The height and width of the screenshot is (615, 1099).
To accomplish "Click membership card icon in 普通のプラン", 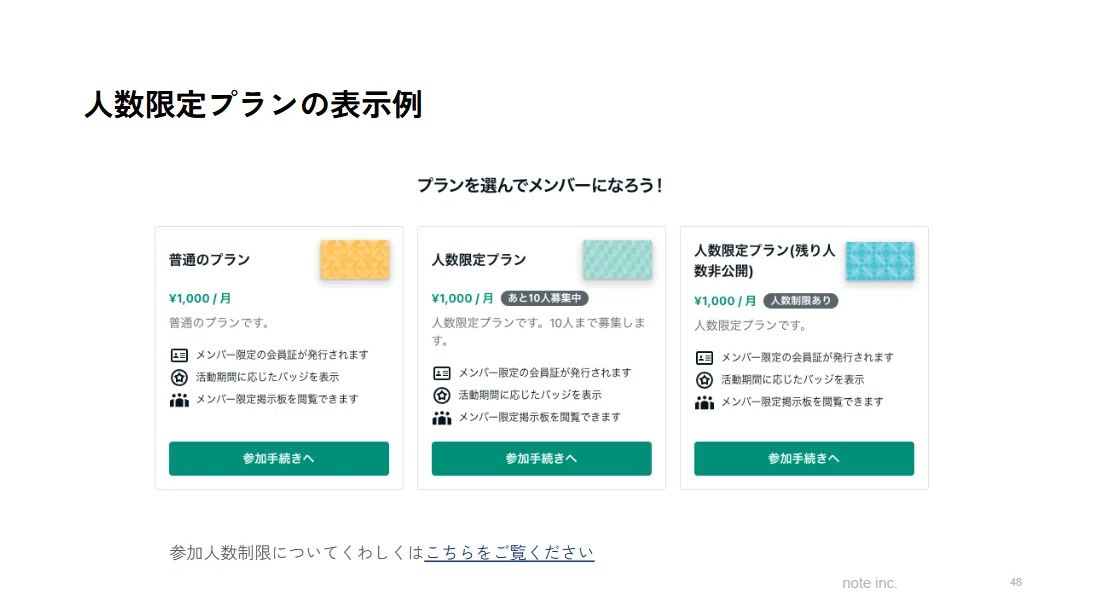I will (x=179, y=356).
